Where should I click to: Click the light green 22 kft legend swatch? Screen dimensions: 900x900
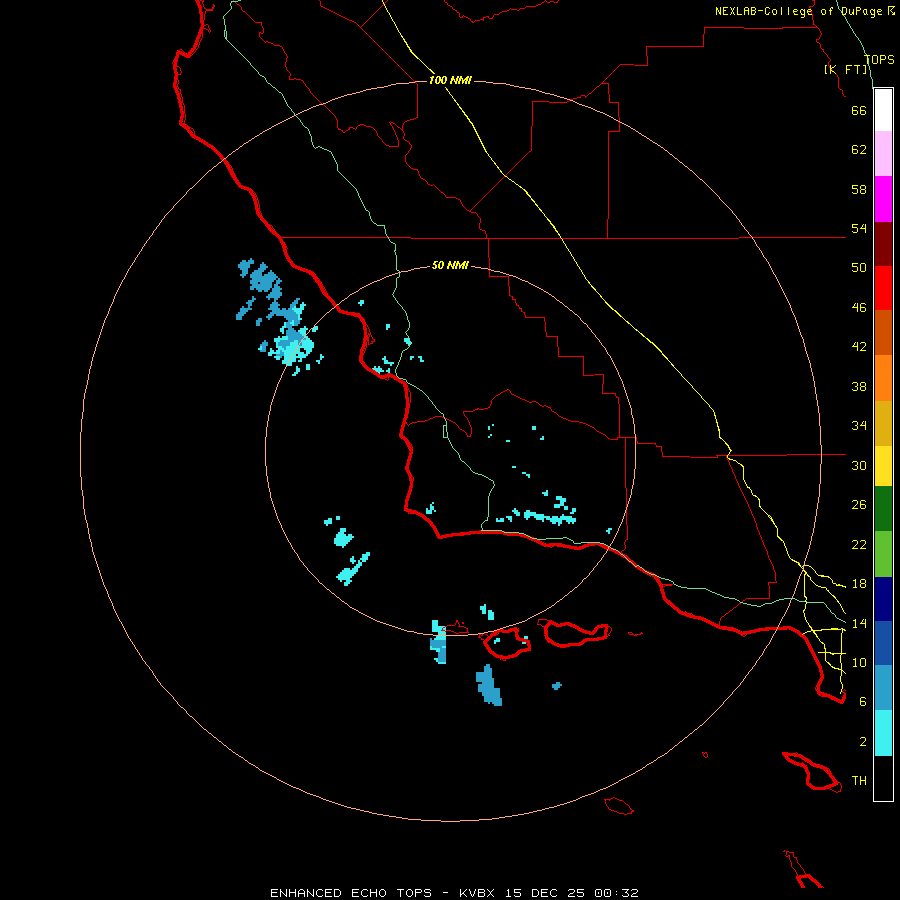tap(883, 554)
